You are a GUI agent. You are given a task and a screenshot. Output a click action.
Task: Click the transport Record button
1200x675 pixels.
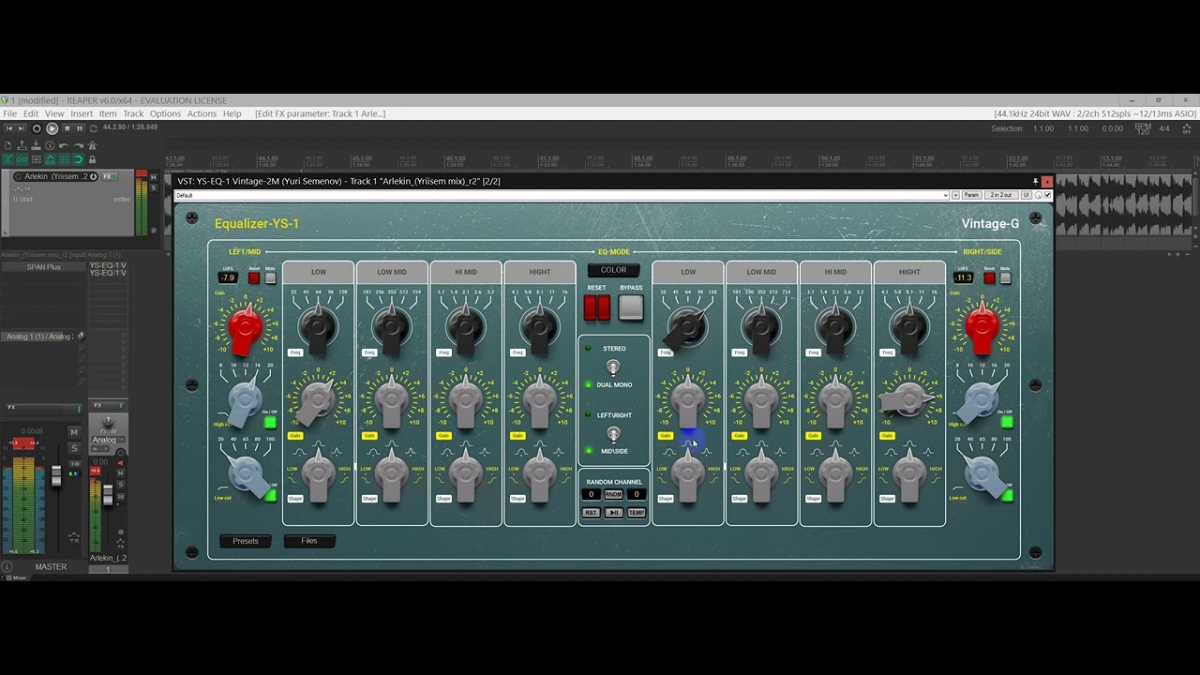coord(37,129)
